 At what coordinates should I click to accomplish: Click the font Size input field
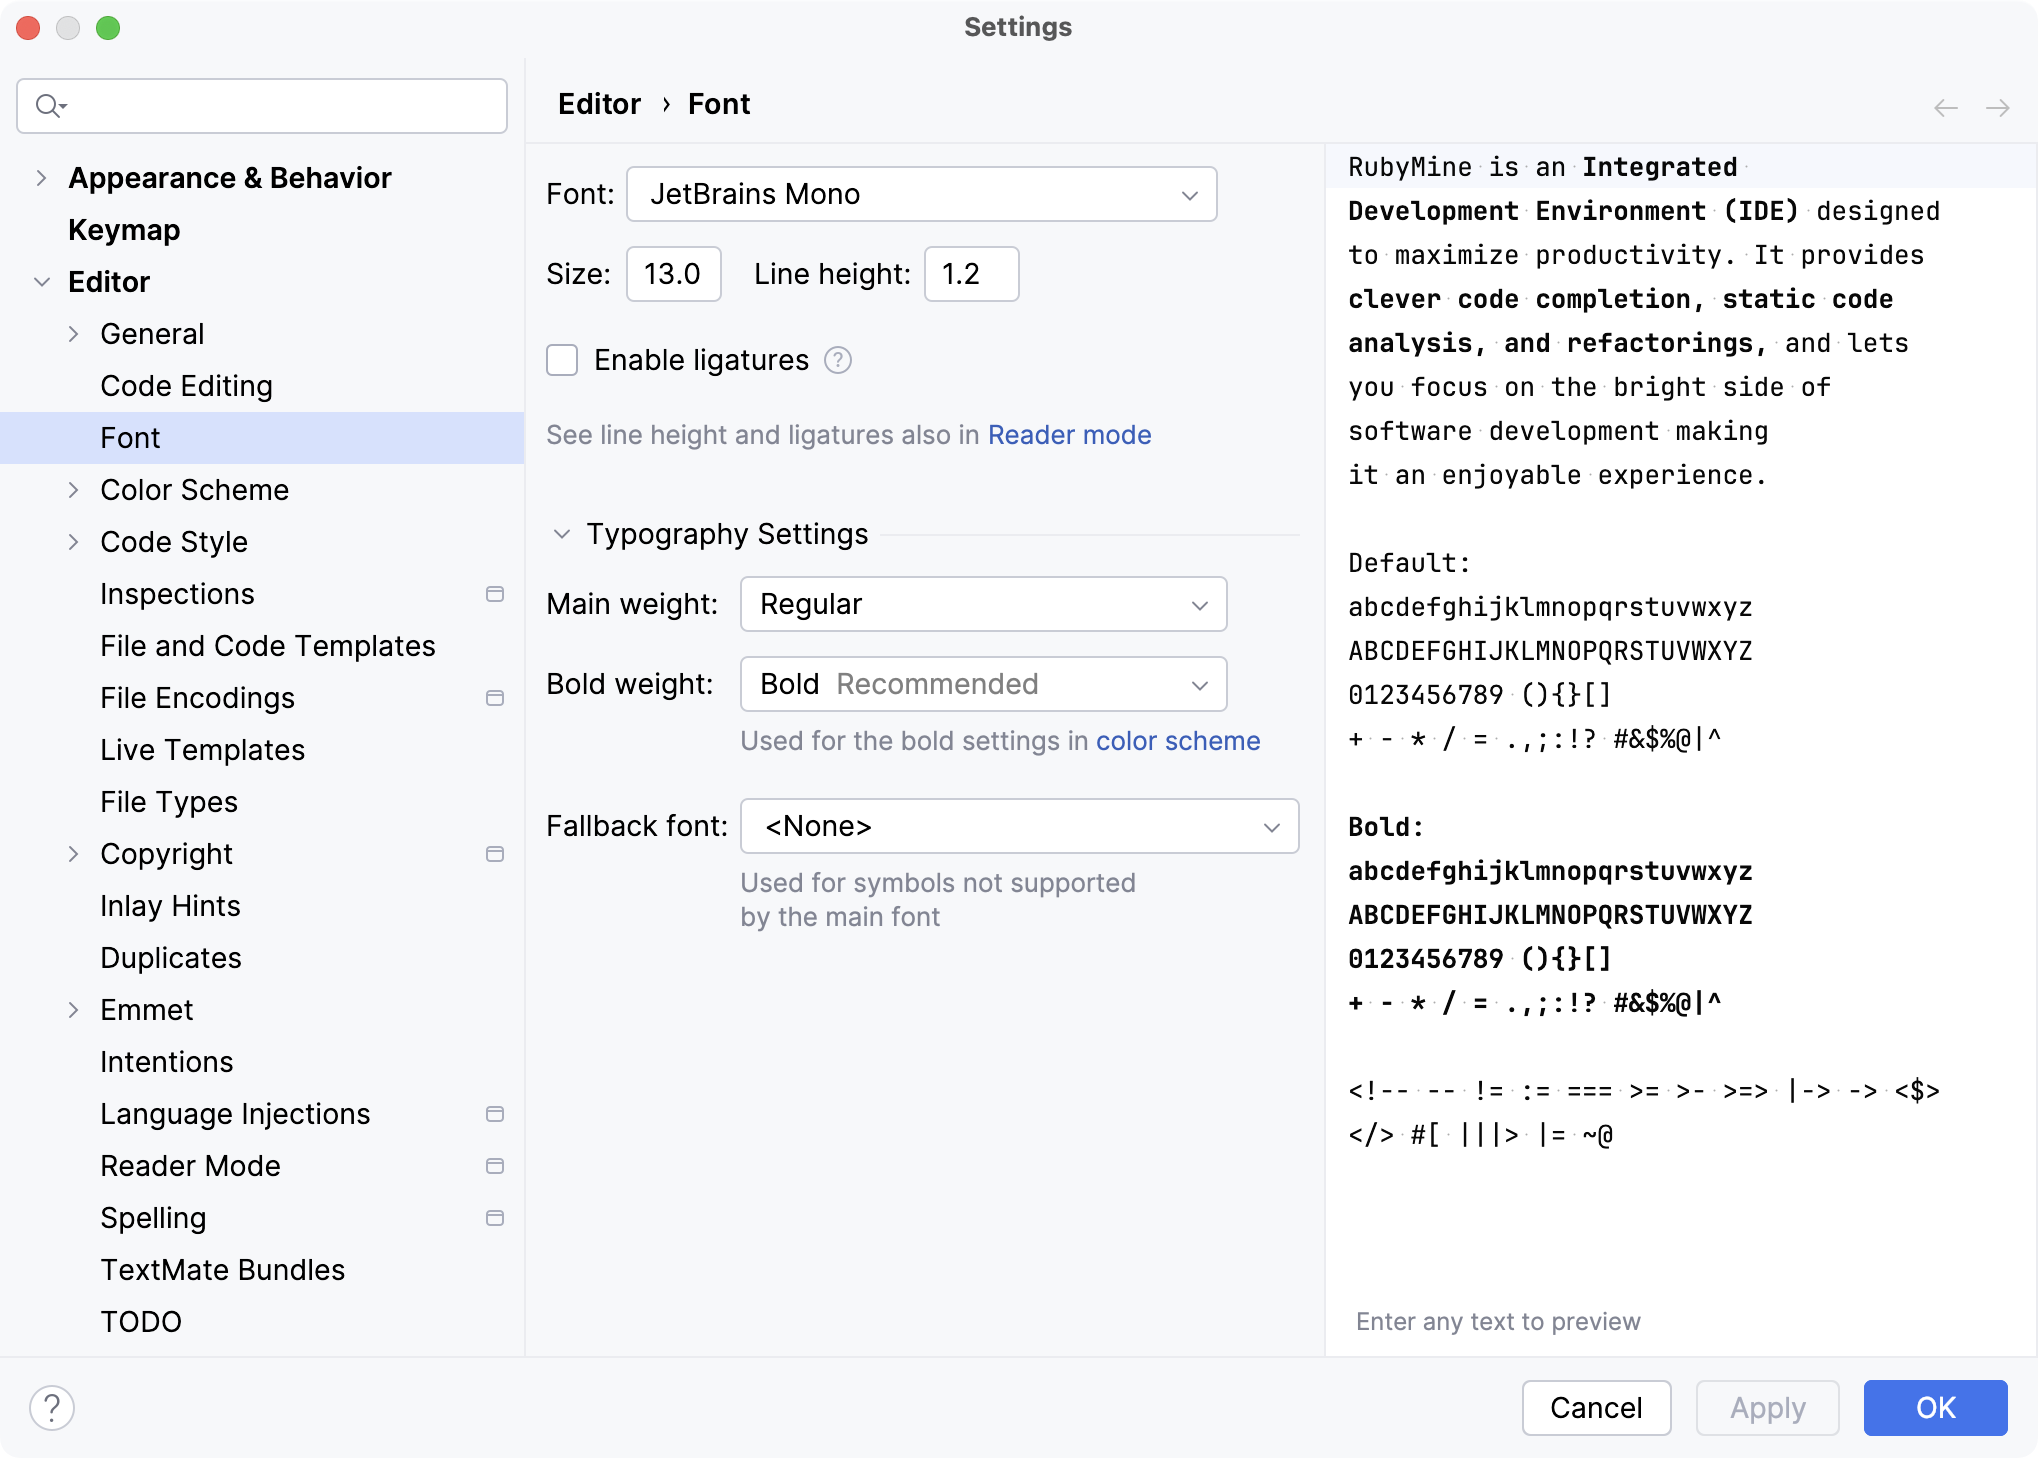(x=672, y=274)
